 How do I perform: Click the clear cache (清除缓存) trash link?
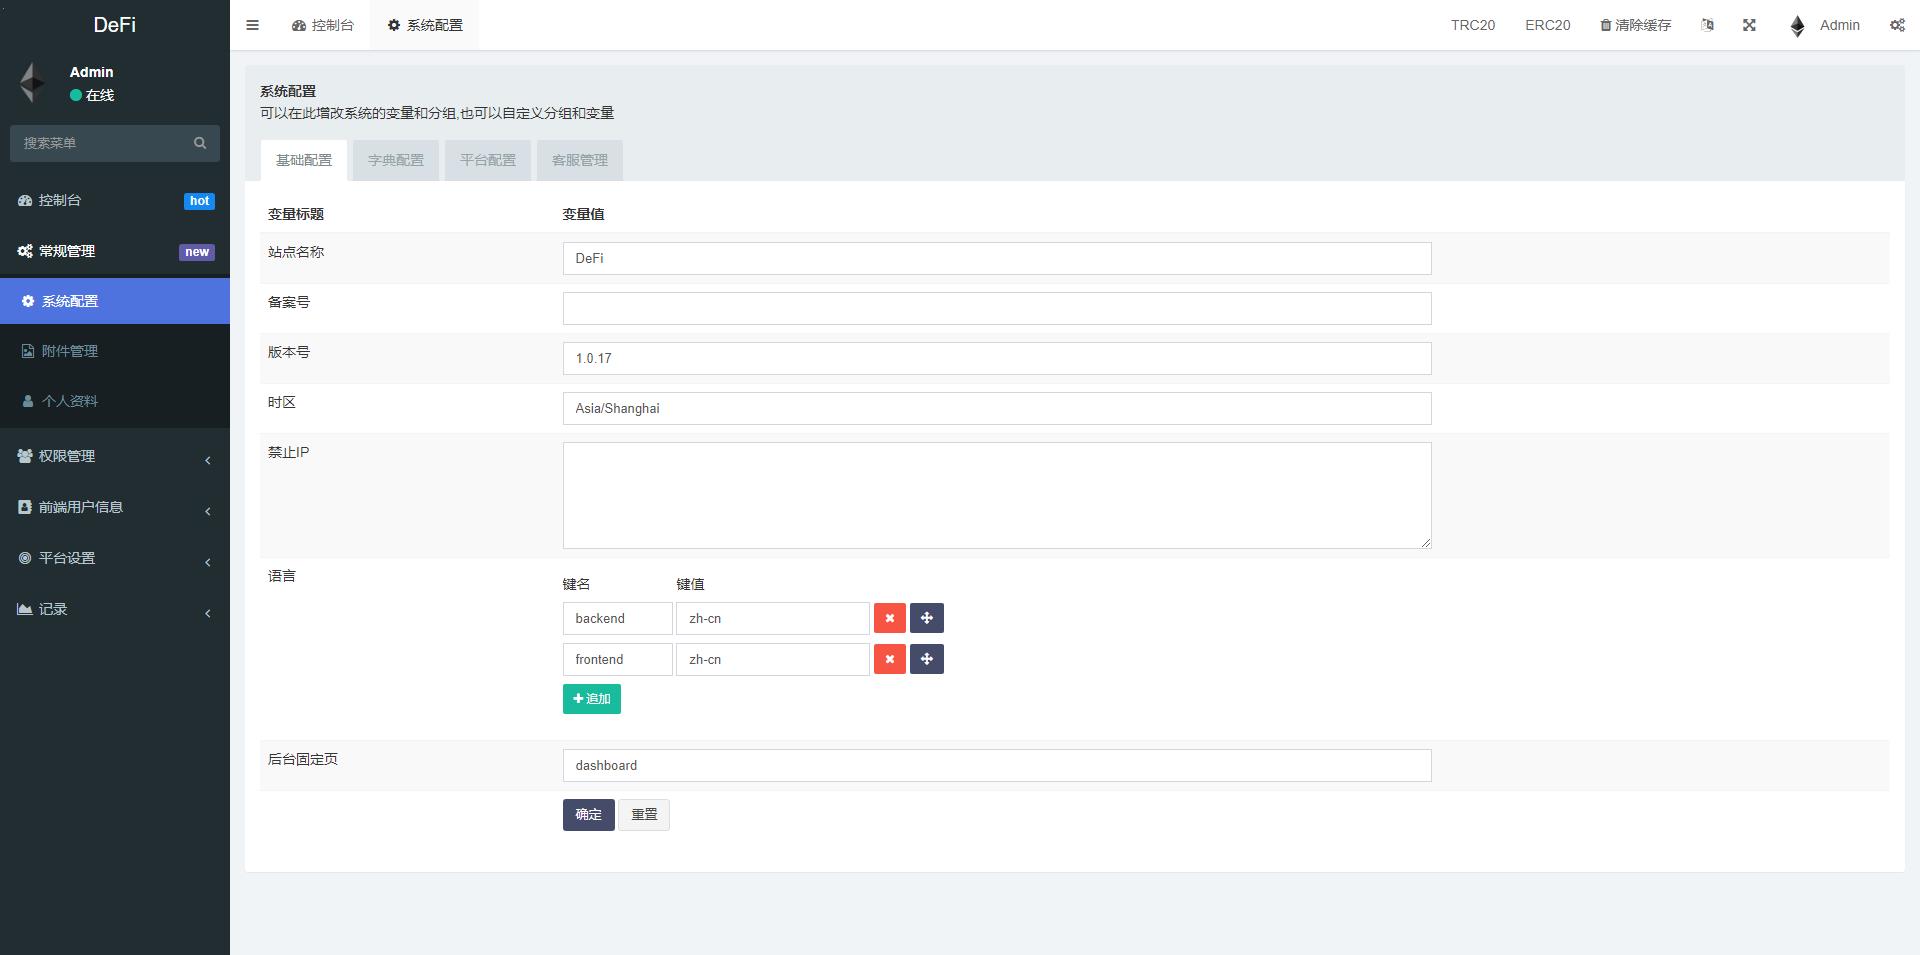[1635, 25]
